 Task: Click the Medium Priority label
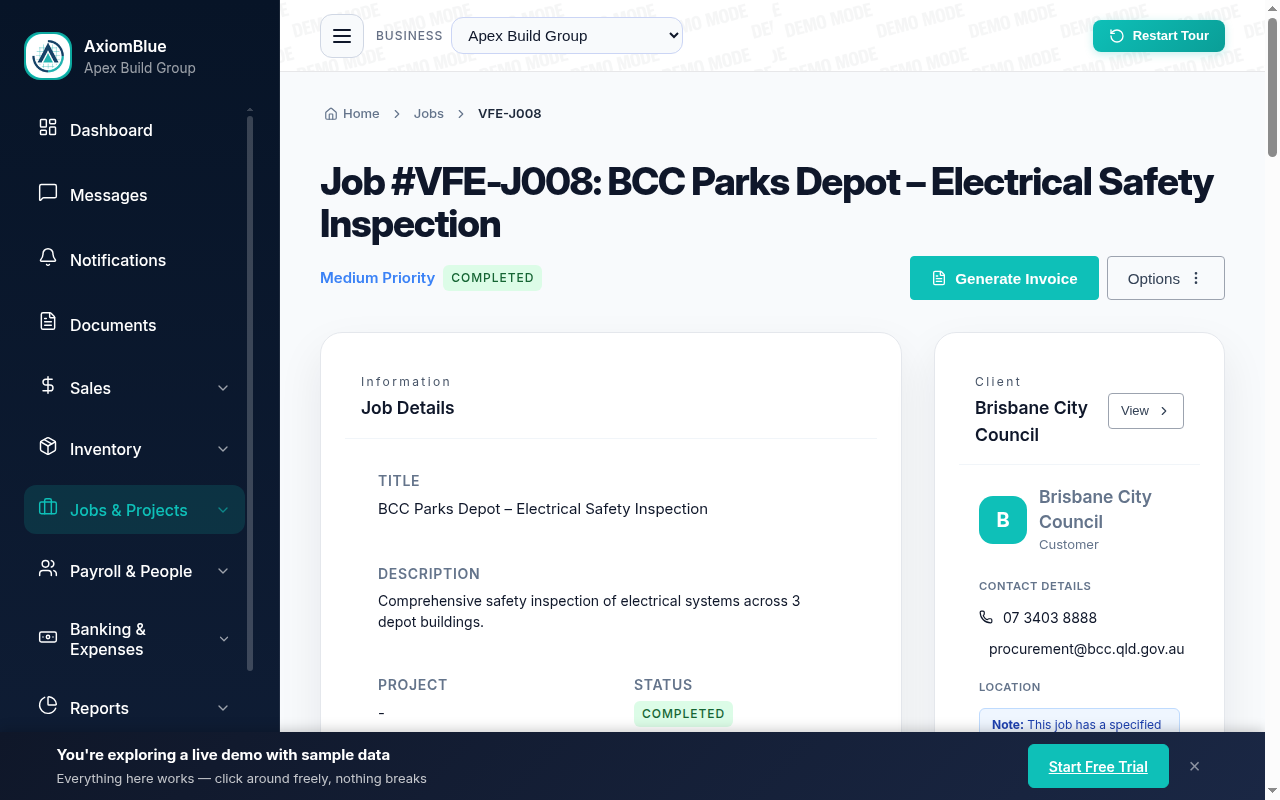click(x=377, y=278)
